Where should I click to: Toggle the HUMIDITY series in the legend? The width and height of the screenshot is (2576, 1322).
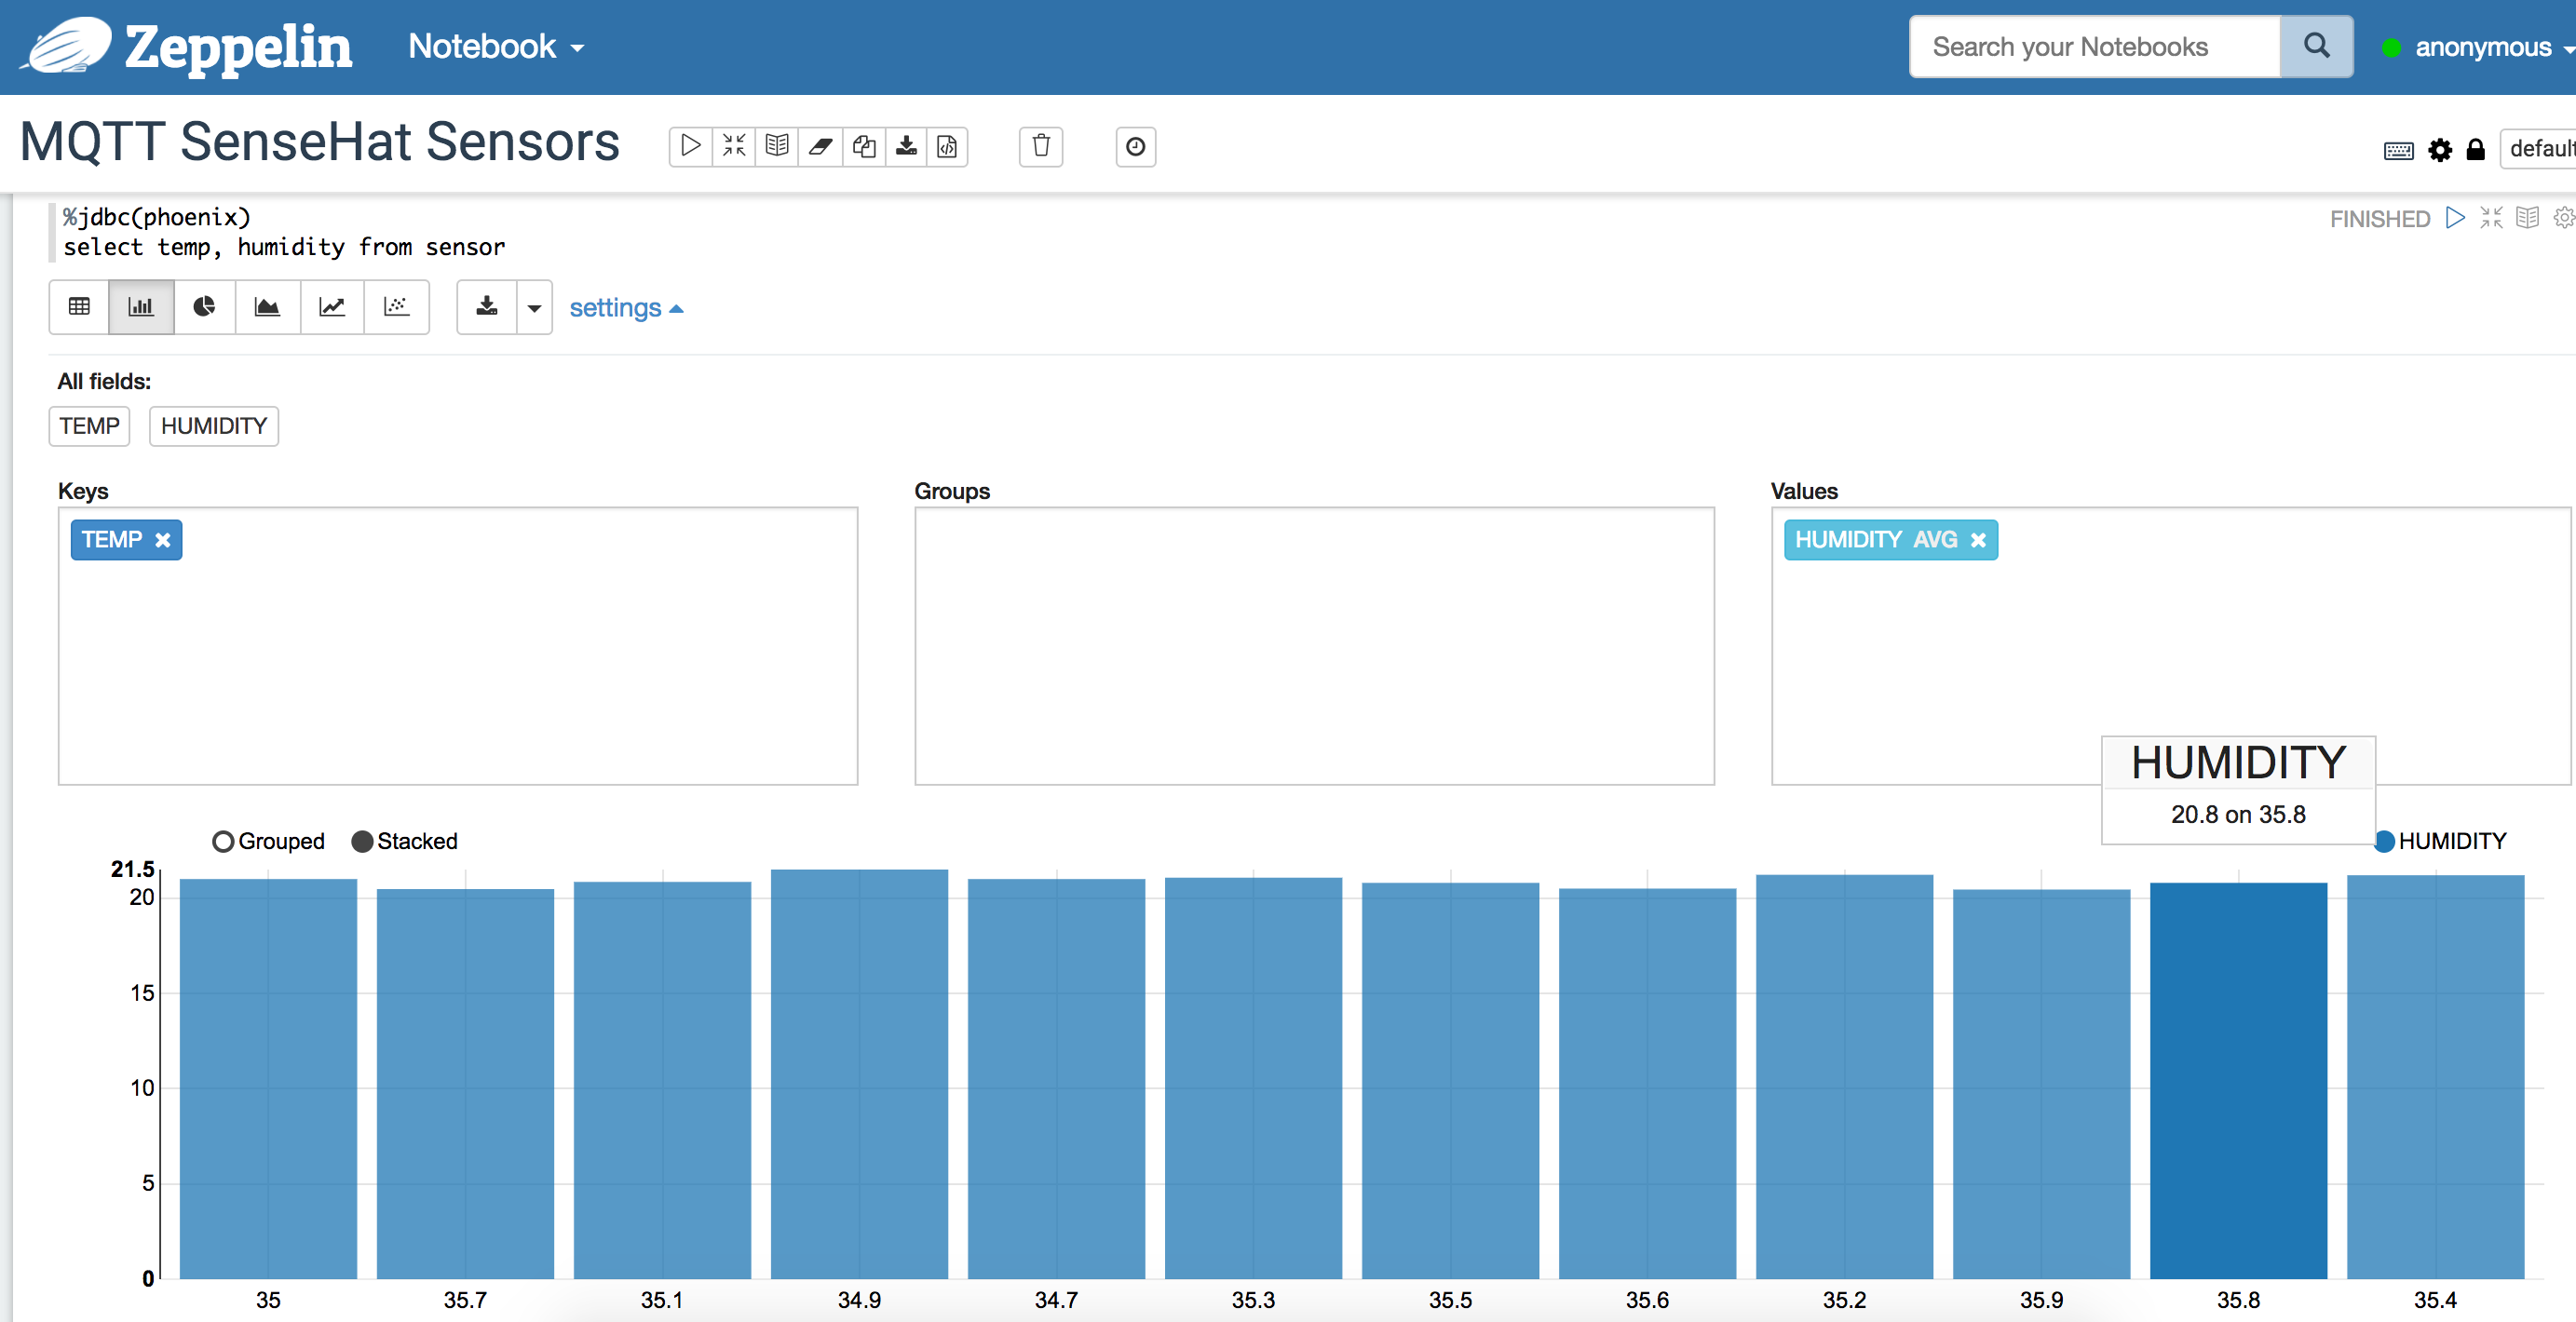pyautogui.click(x=2444, y=841)
